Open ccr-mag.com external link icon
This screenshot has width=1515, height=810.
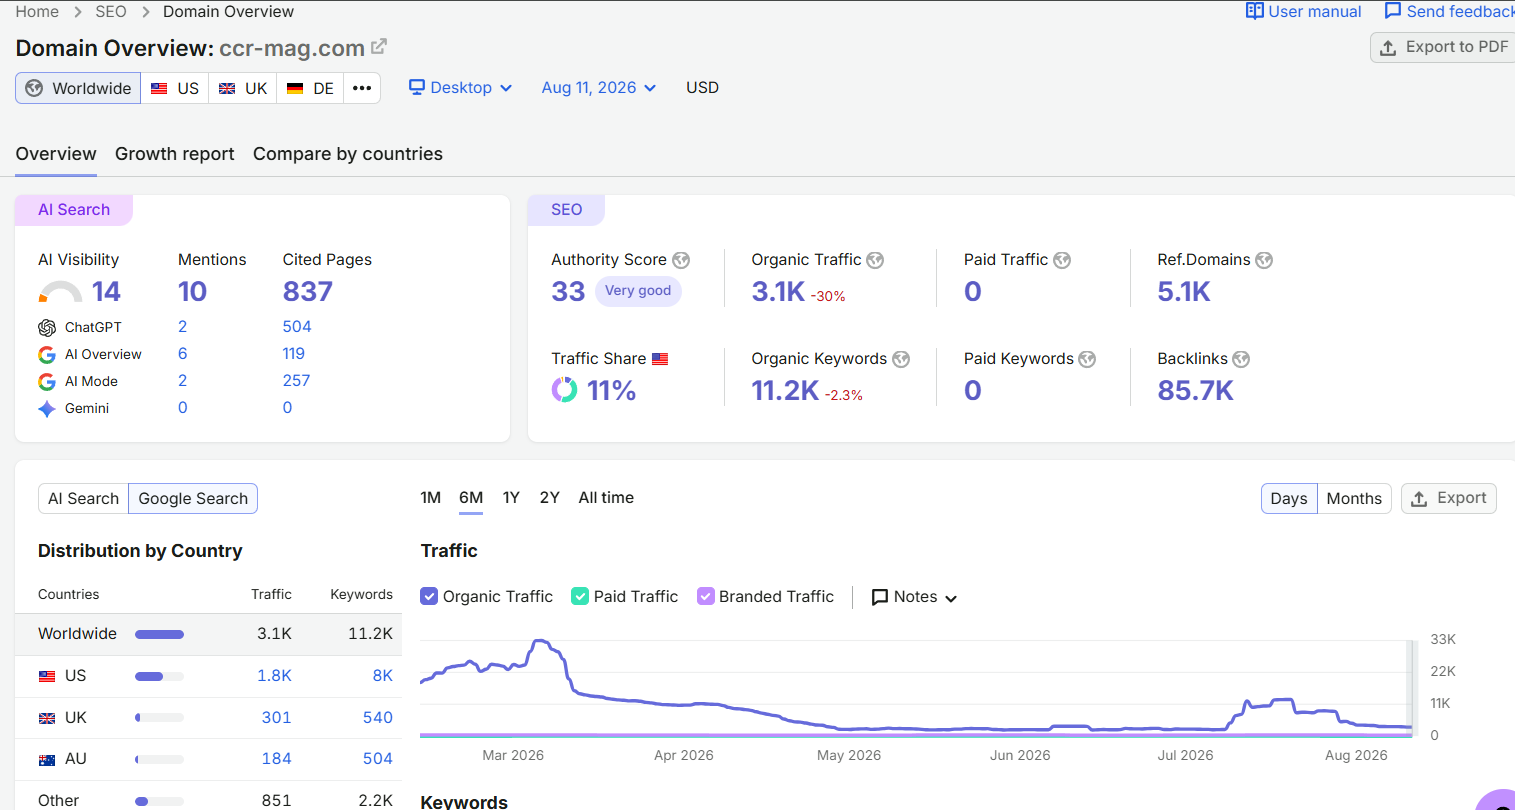[x=379, y=47]
